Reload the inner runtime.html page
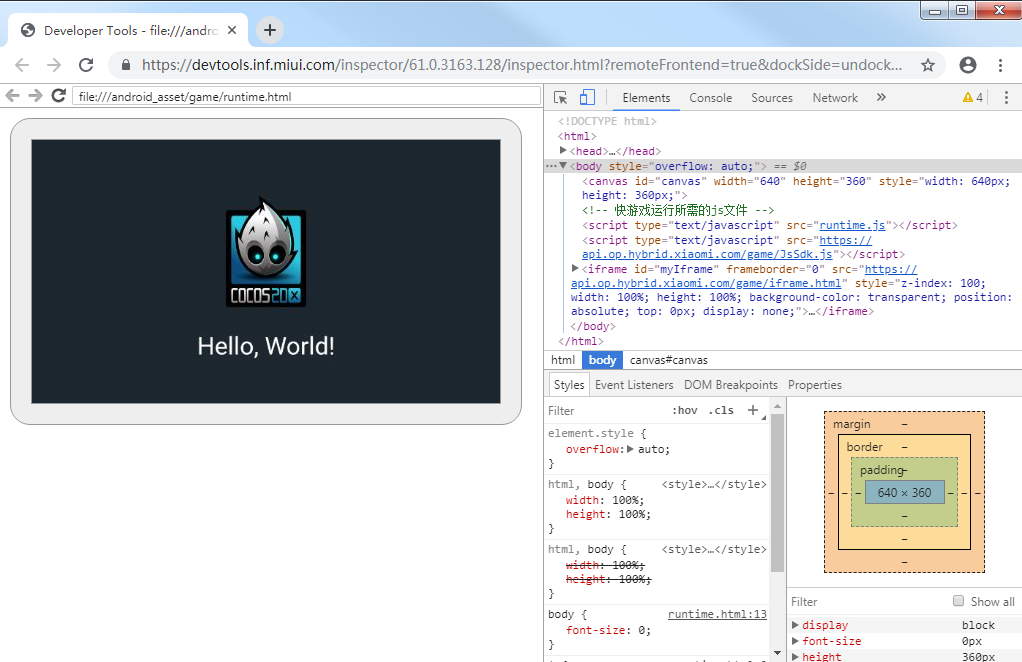1022x662 pixels. (x=59, y=96)
